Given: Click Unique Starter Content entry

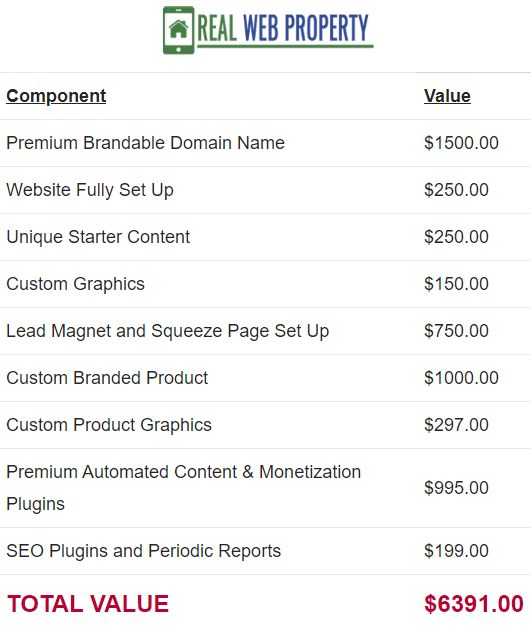Looking at the screenshot, I should click(98, 237).
